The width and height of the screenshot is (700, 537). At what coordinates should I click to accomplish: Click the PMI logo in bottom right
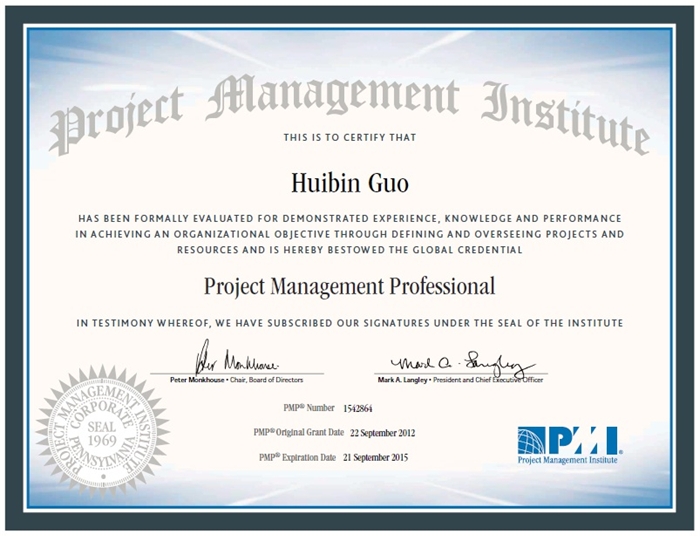coord(568,438)
